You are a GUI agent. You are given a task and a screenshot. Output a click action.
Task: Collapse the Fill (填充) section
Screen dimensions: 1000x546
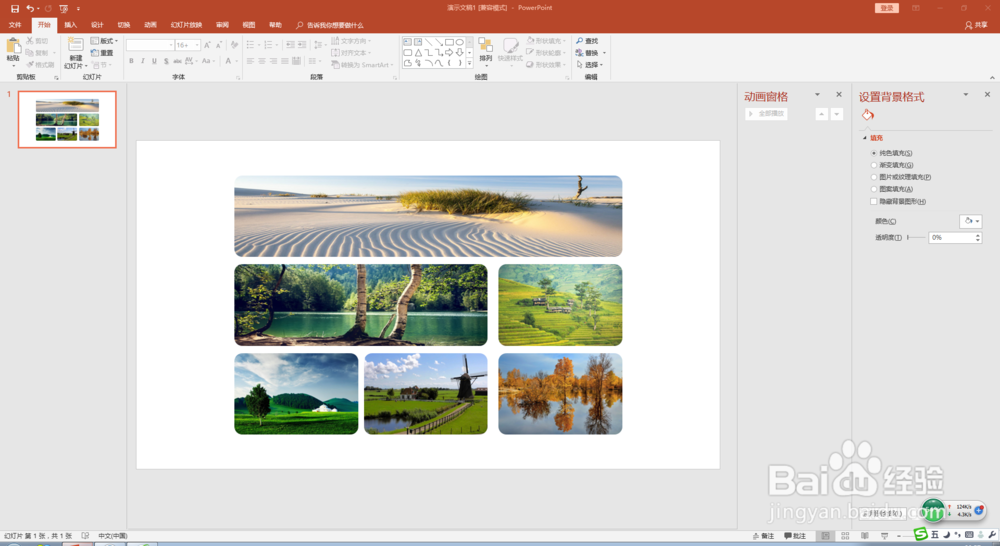pyautogui.click(x=865, y=138)
